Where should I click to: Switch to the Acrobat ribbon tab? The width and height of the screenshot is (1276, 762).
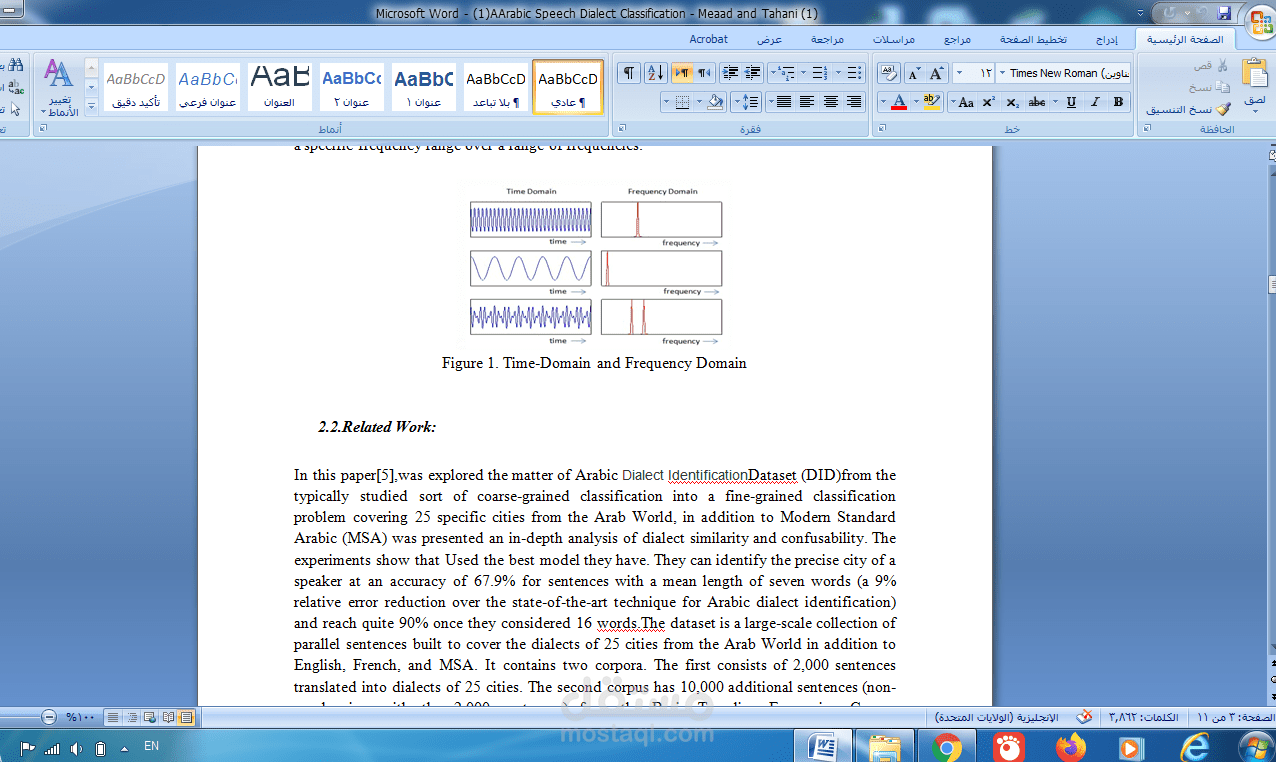pyautogui.click(x=708, y=39)
